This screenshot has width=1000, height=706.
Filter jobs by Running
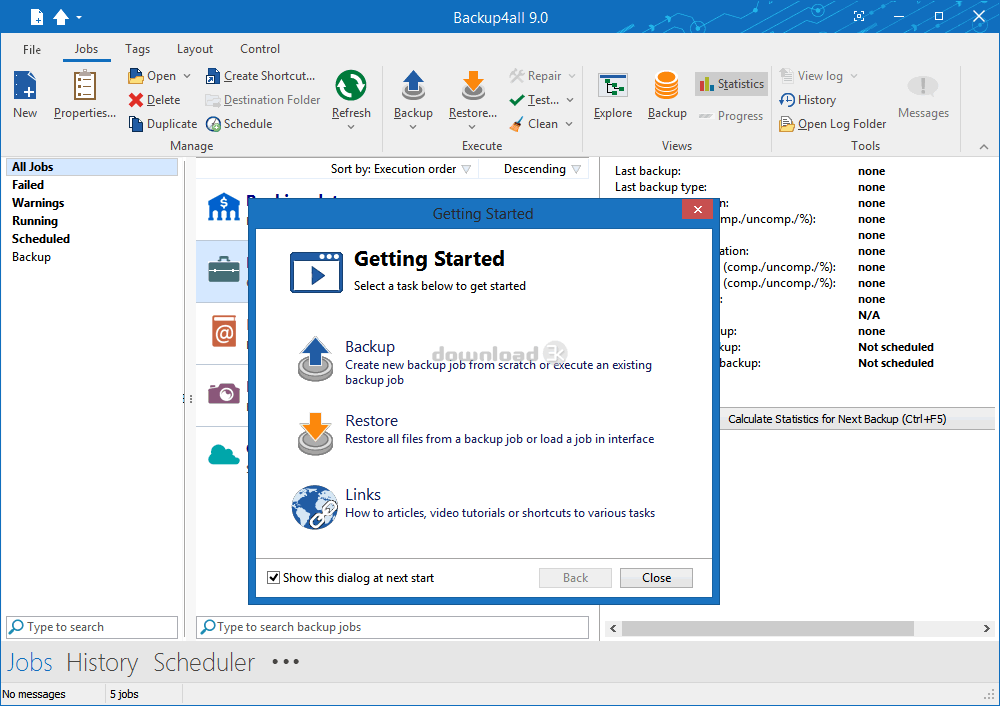pos(35,221)
